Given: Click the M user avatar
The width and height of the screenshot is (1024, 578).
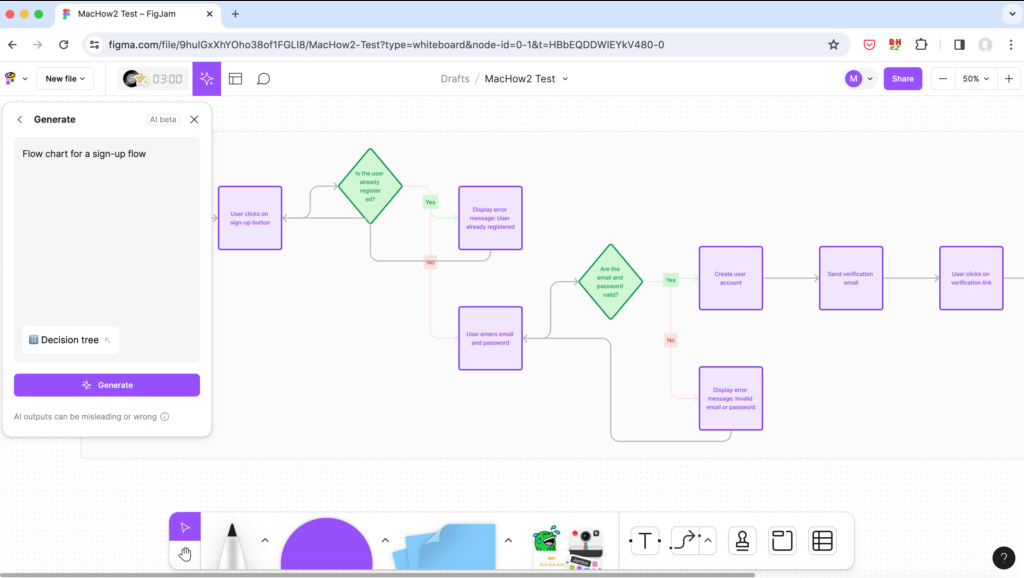Looking at the screenshot, I should (x=853, y=78).
